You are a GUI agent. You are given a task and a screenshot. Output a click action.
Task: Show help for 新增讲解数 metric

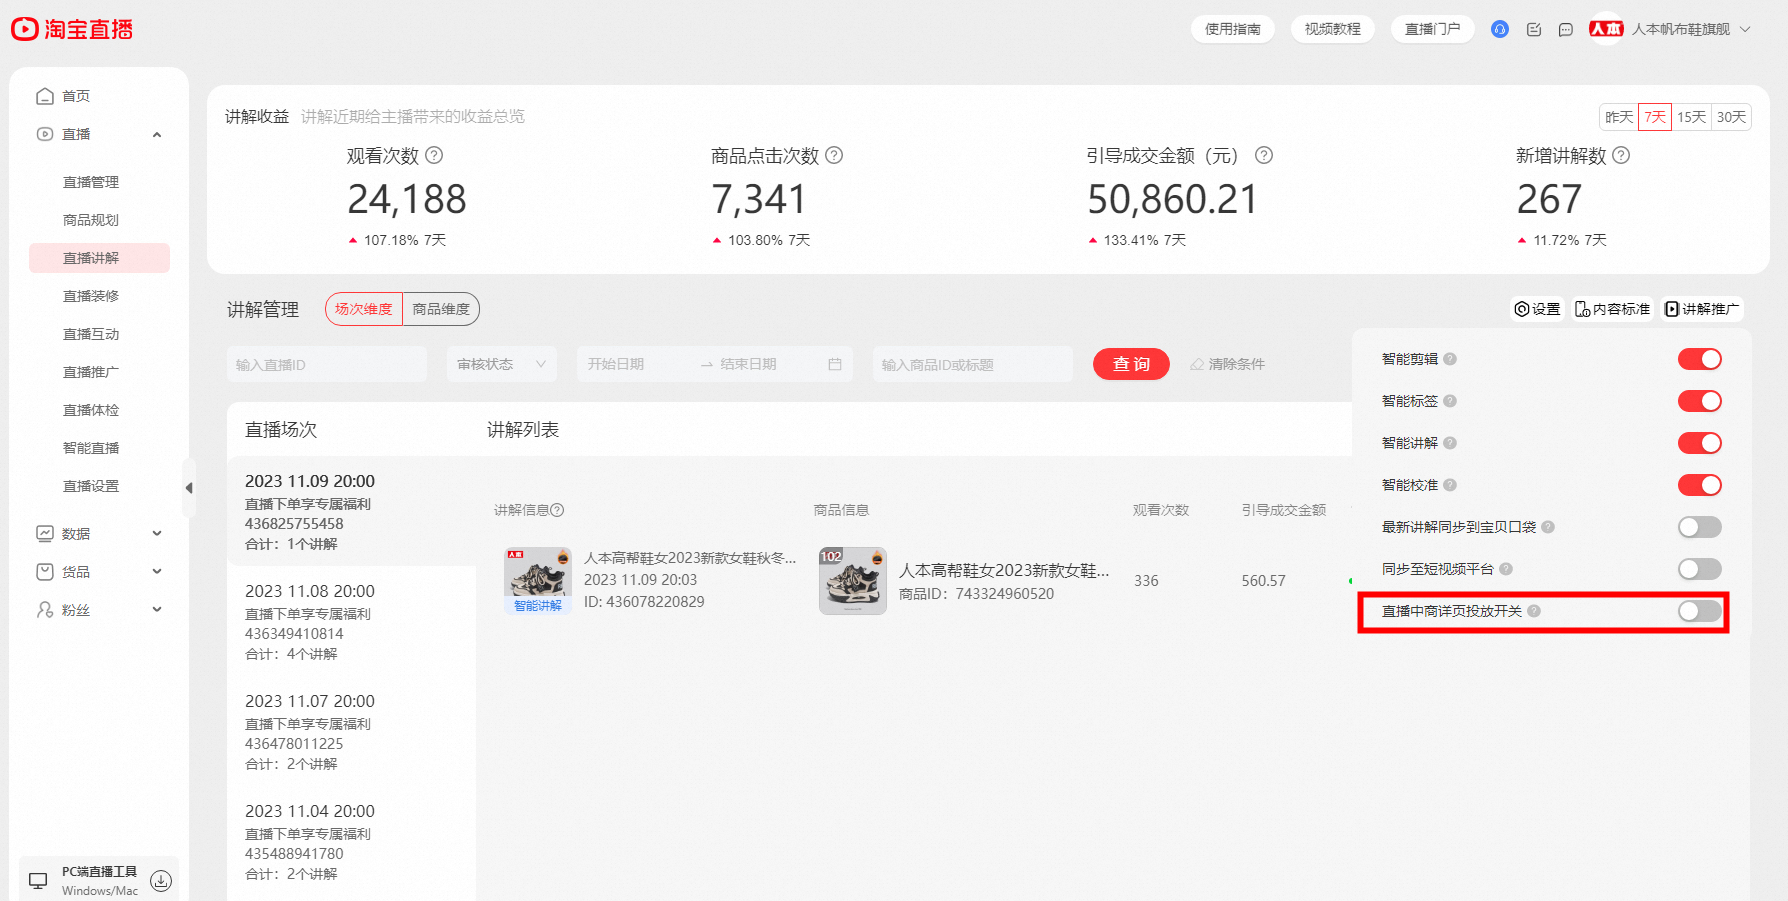1621,155
